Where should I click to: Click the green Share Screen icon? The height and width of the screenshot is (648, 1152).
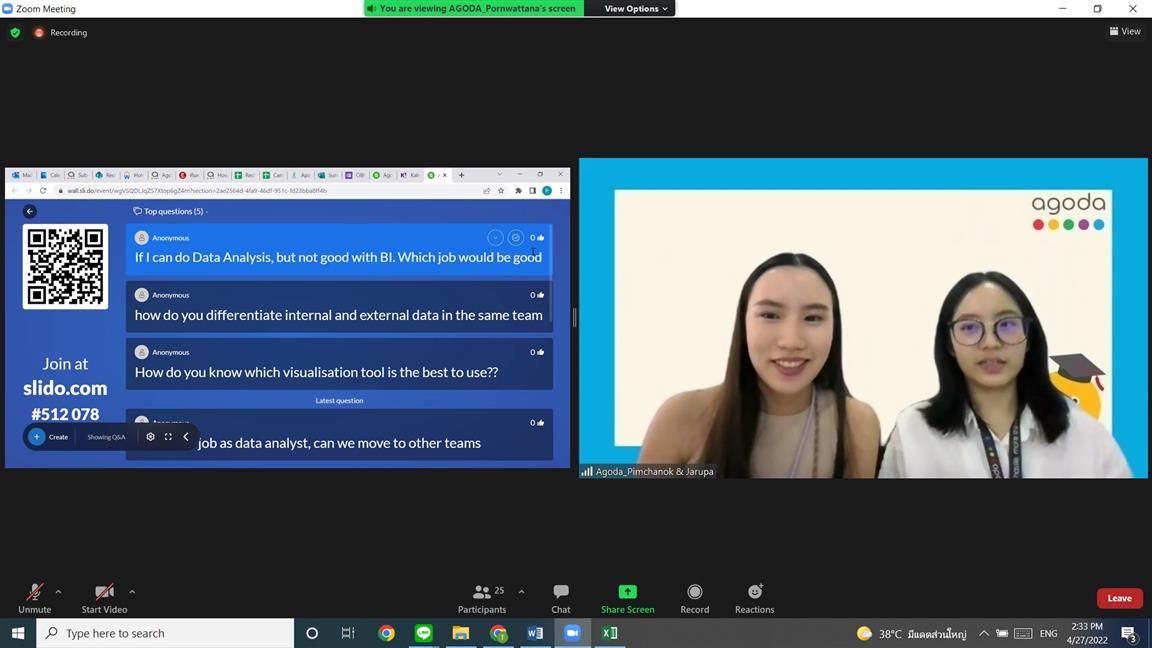627,592
